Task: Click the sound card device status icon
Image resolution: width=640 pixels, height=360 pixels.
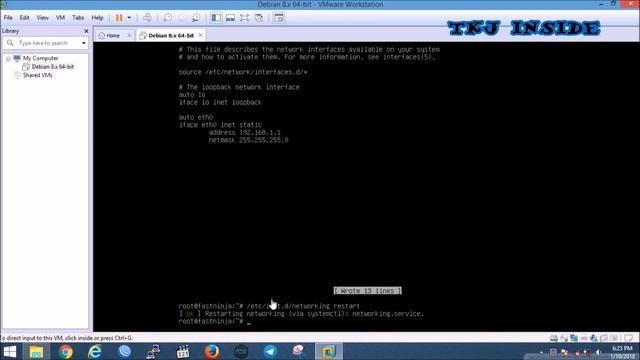Action: click(x=594, y=338)
